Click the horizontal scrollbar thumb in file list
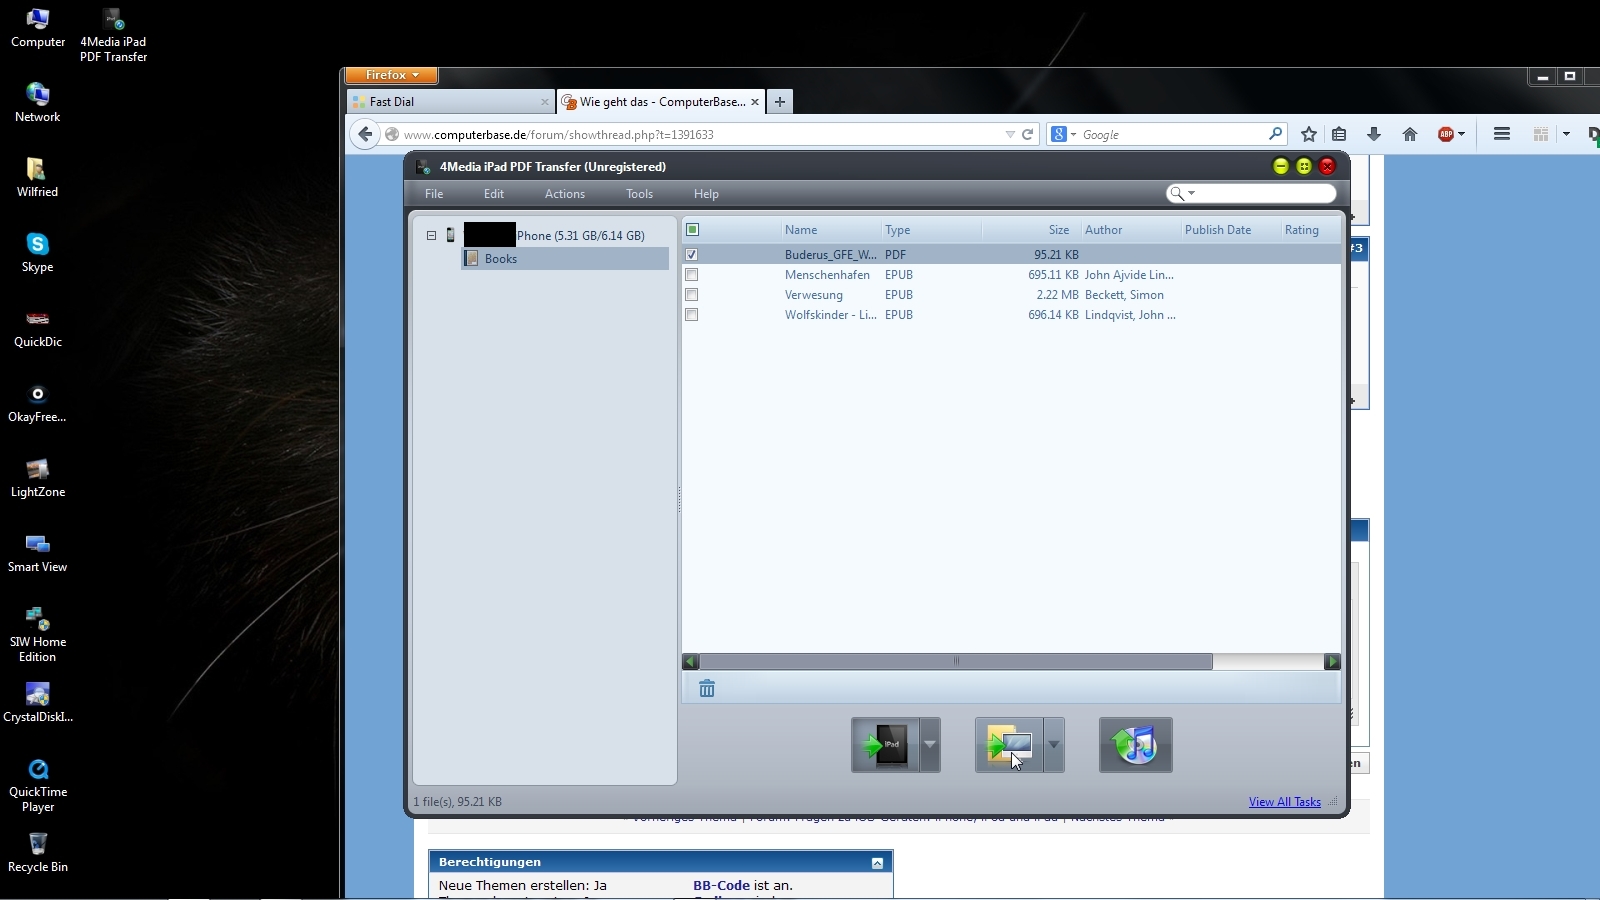Screen dimensions: 1600x900 coord(956,662)
